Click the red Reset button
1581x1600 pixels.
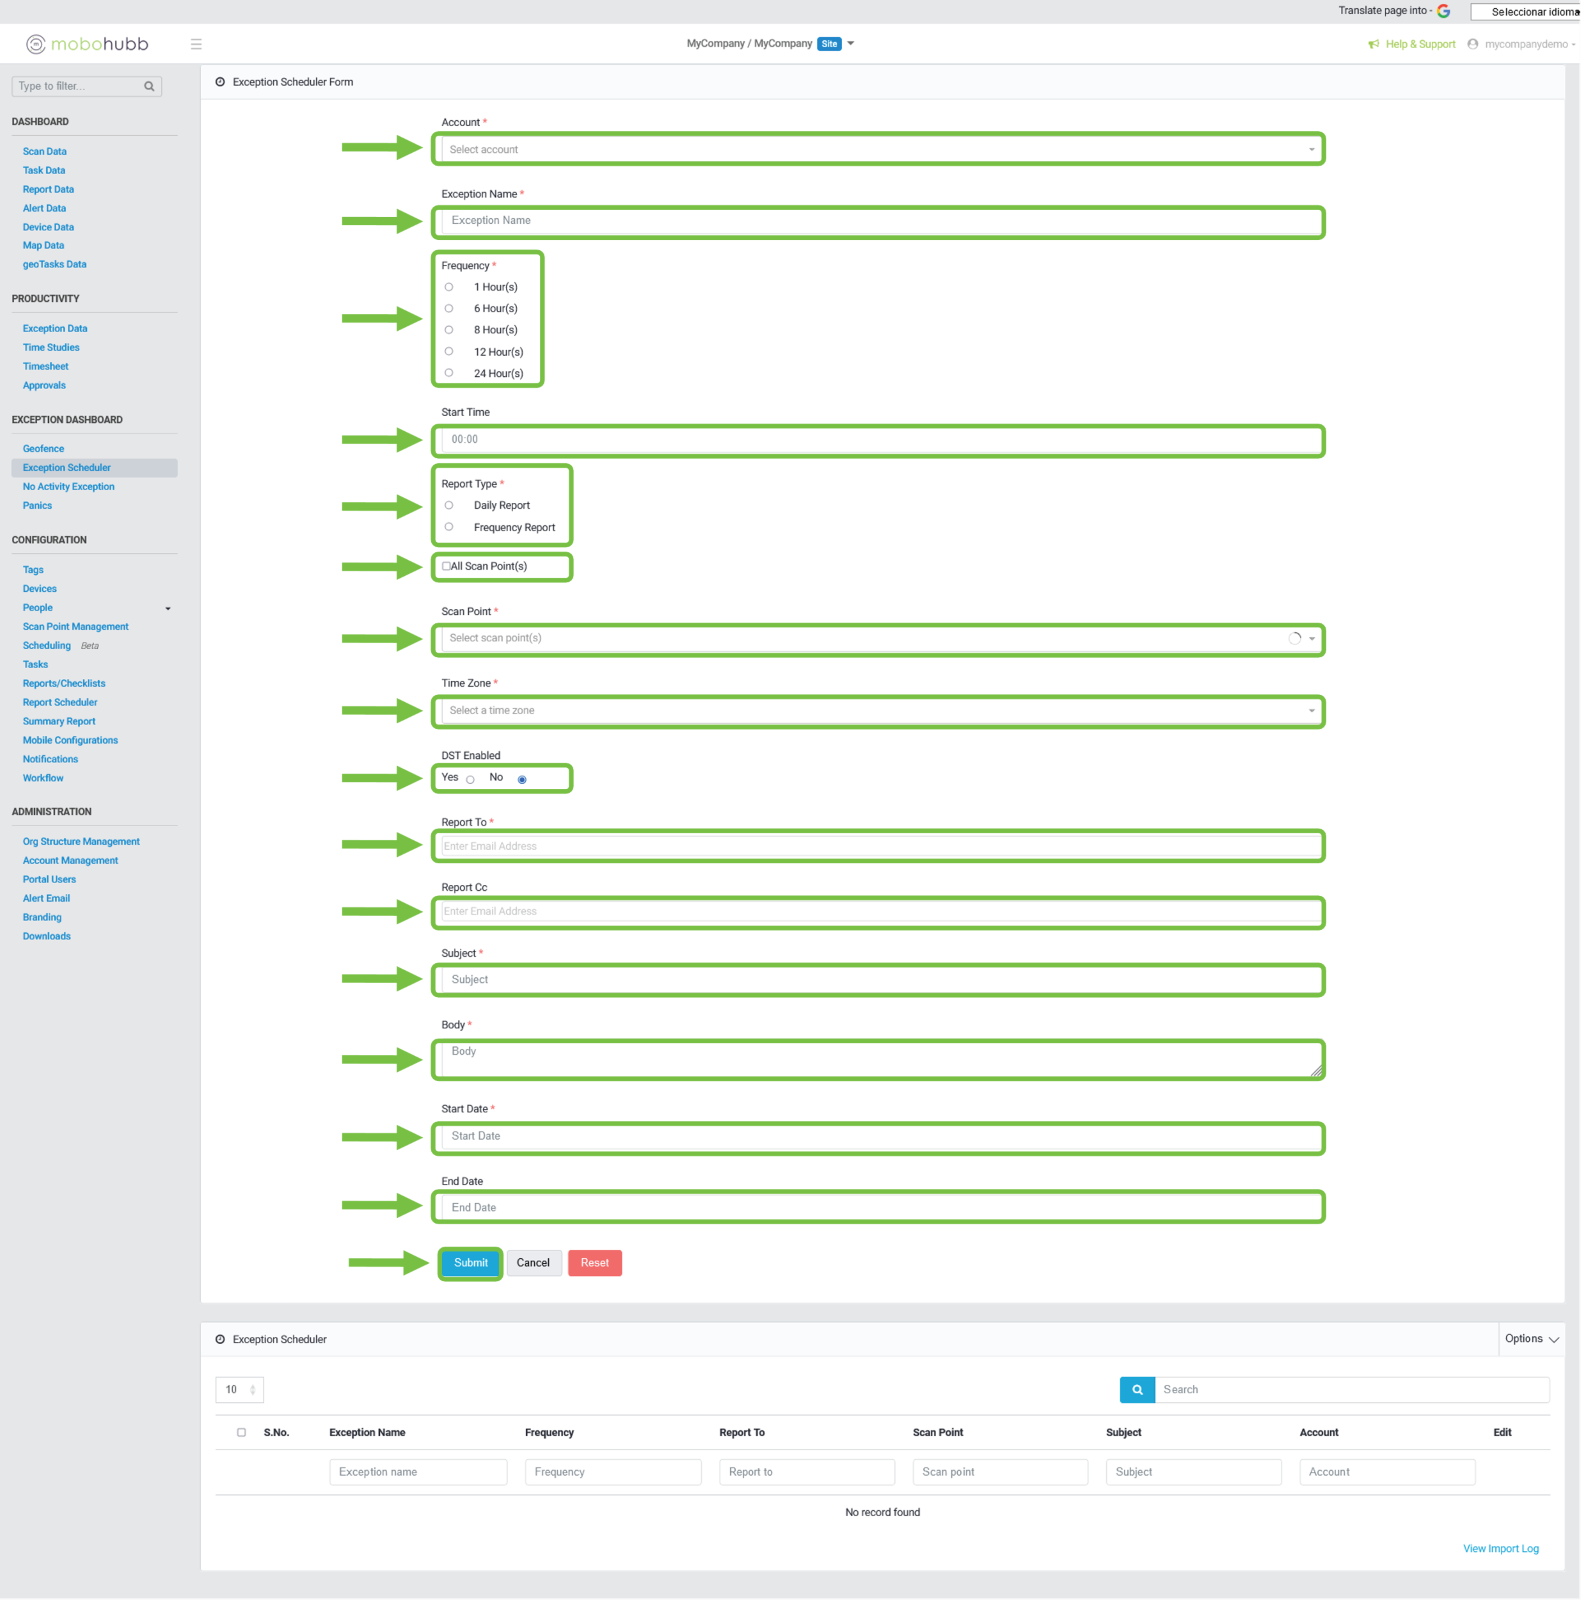[594, 1263]
